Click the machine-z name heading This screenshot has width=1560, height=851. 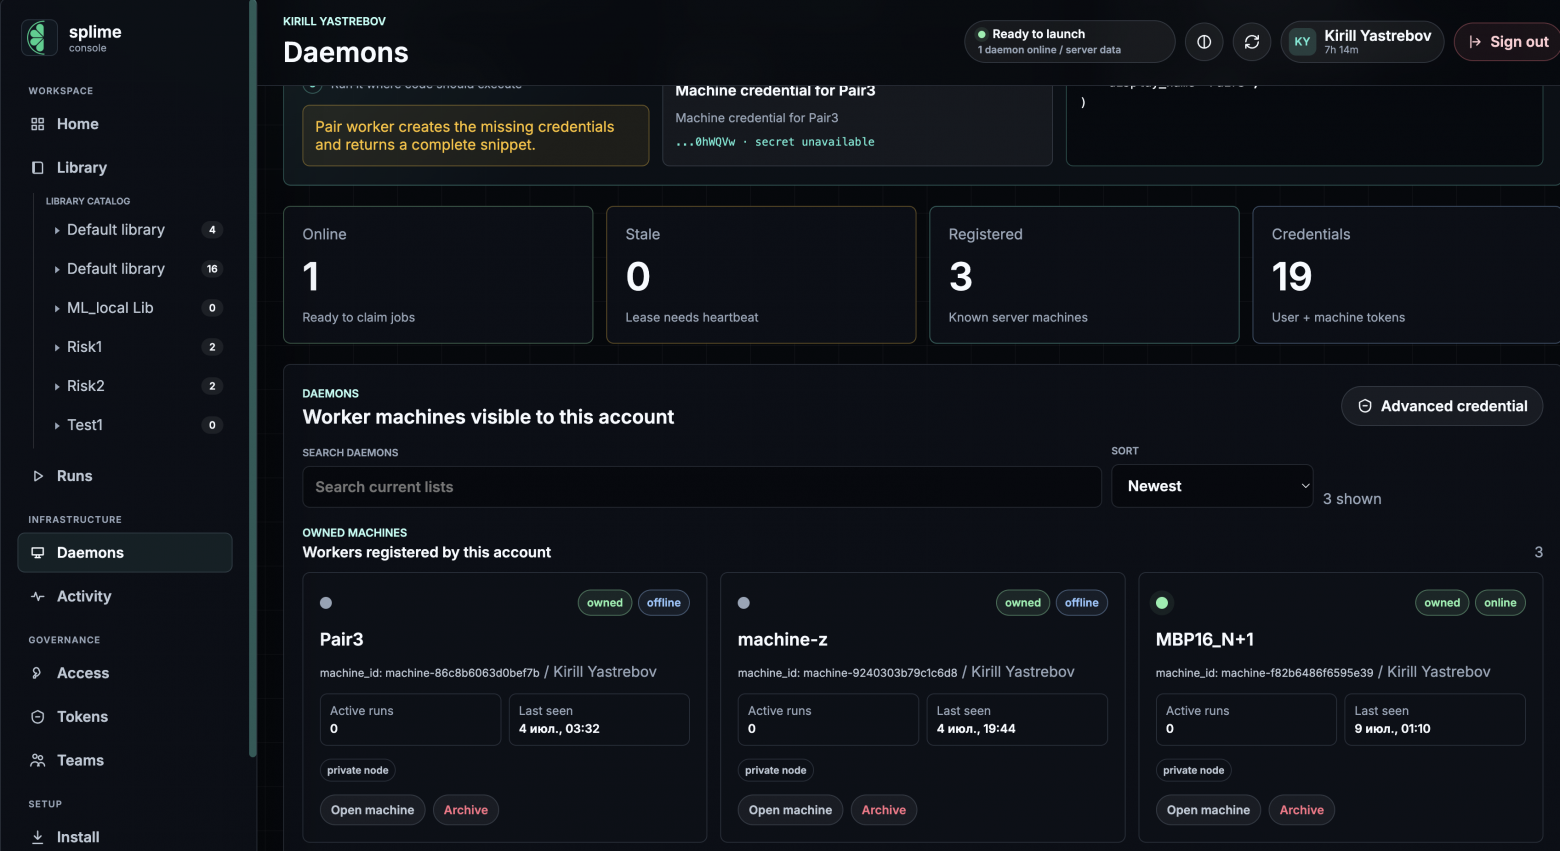[783, 640]
